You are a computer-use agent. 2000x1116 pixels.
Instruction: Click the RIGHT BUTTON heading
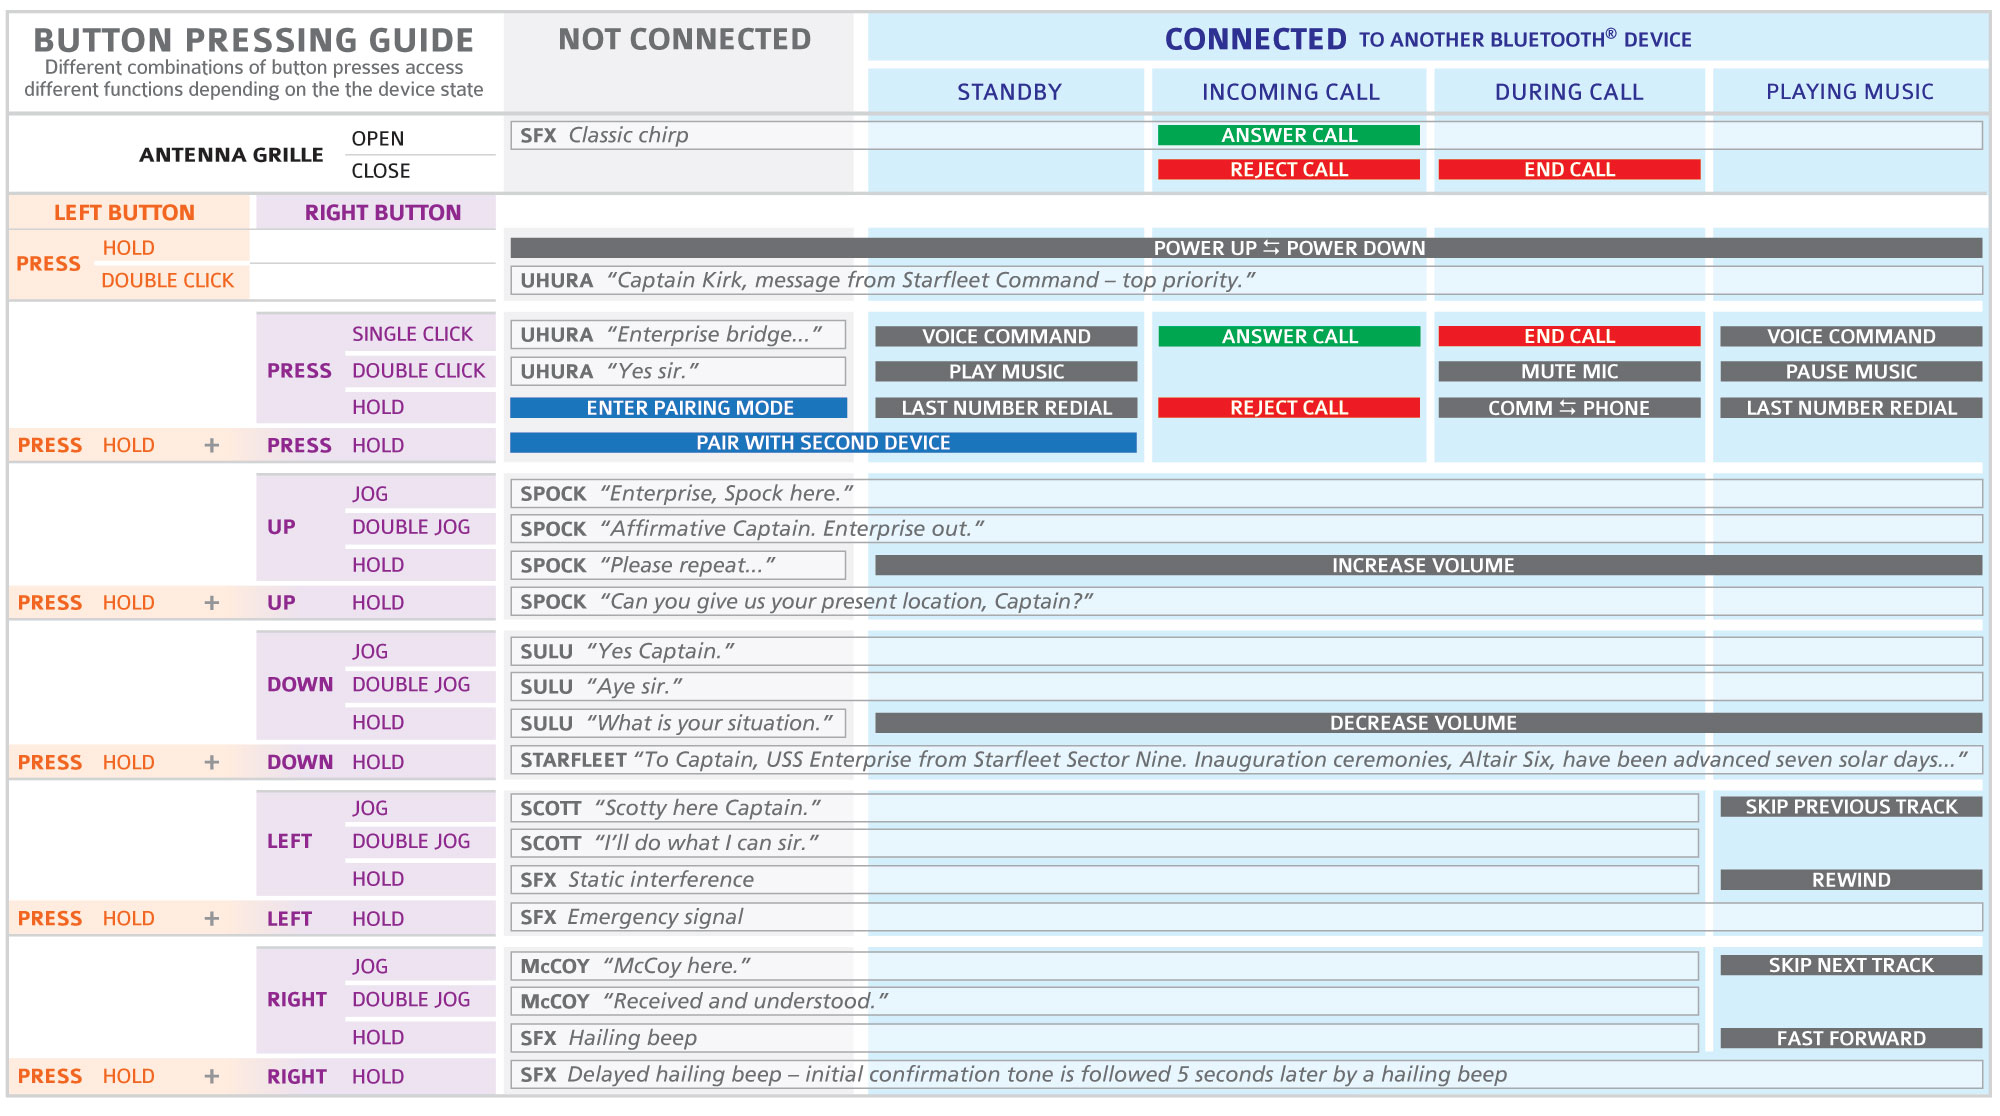383,213
